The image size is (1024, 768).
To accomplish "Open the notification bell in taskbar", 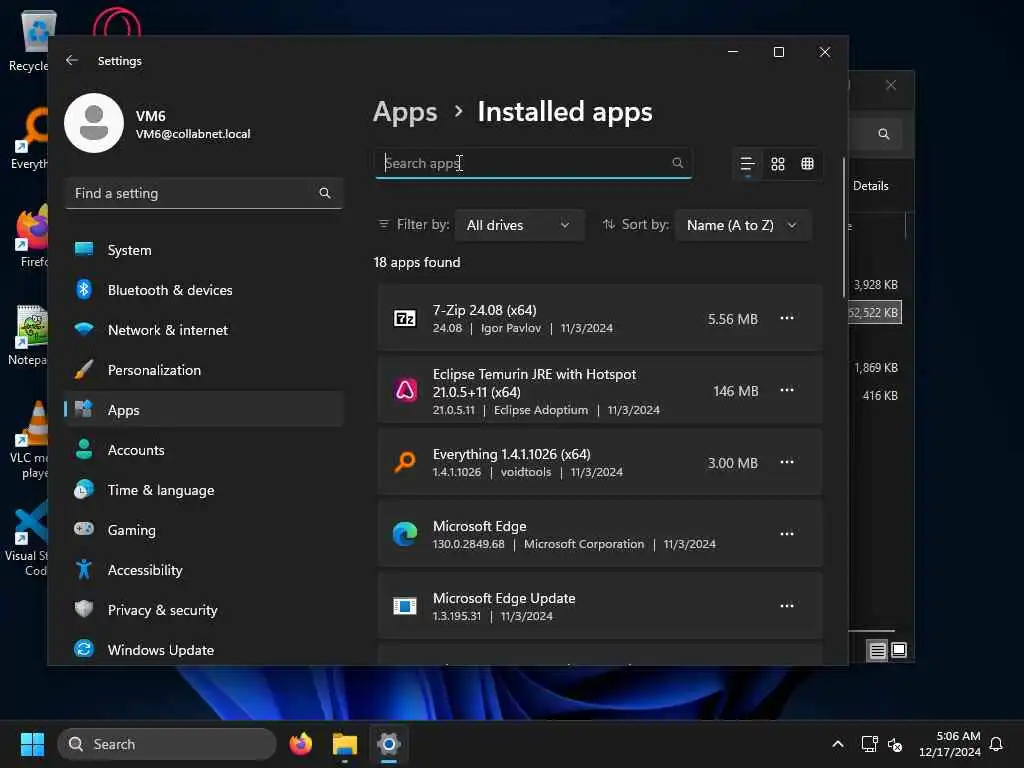I will coord(996,744).
